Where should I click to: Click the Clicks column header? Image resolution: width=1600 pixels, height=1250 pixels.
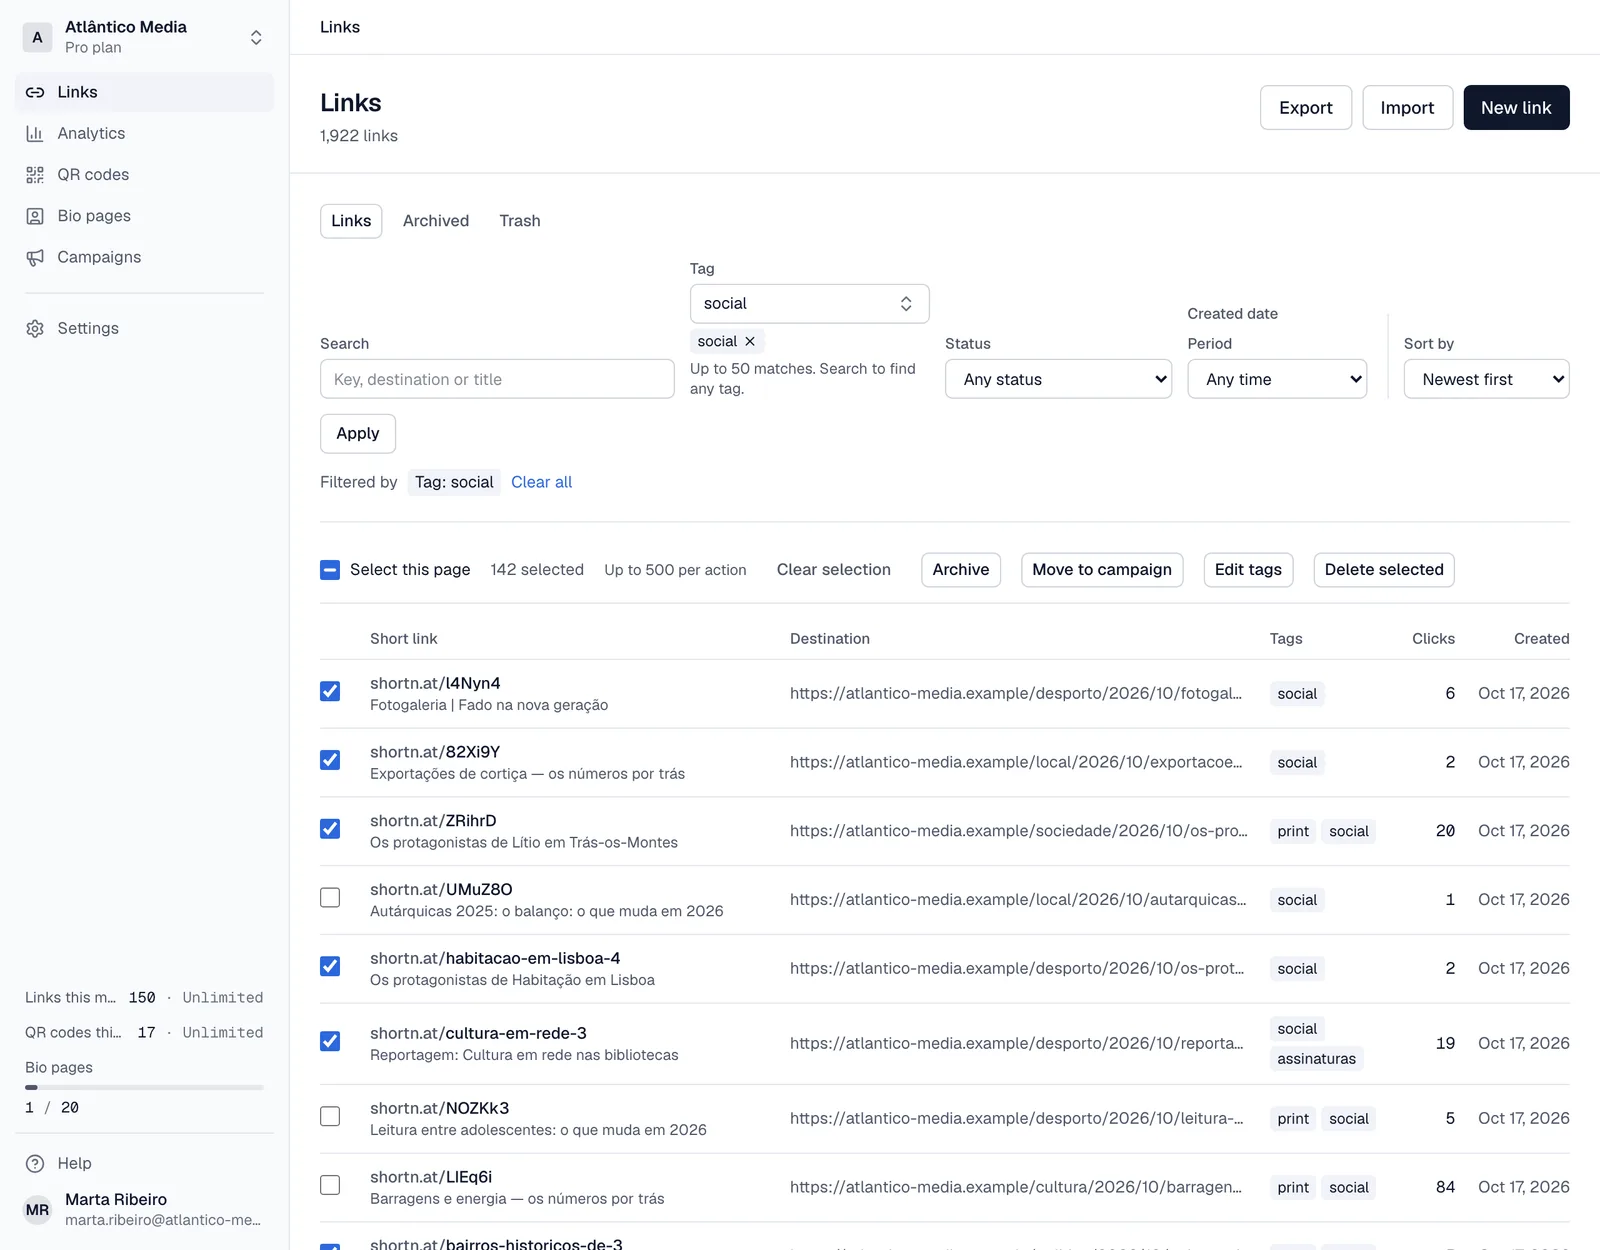[1433, 639]
